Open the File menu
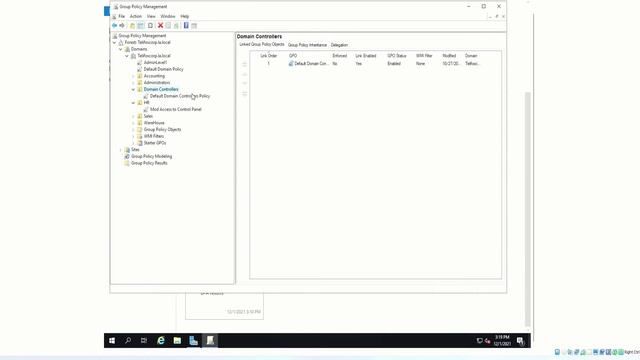The image size is (640, 360). pos(122,16)
